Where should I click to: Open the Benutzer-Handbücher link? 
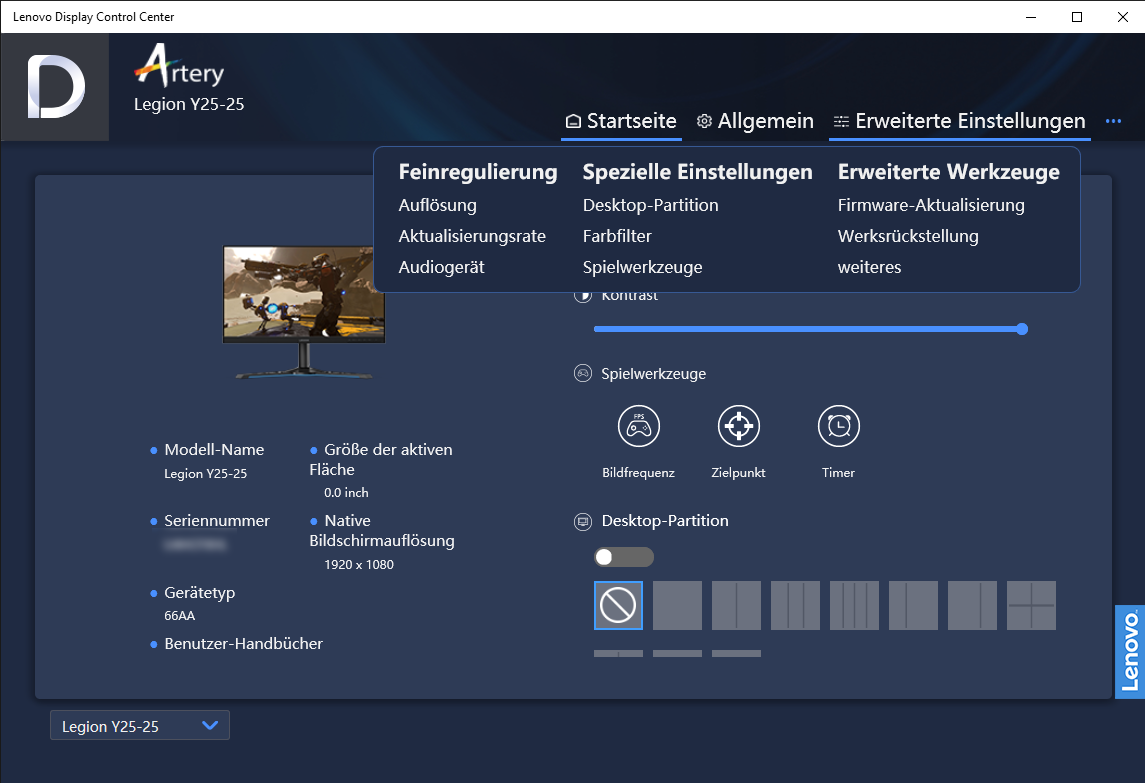243,644
